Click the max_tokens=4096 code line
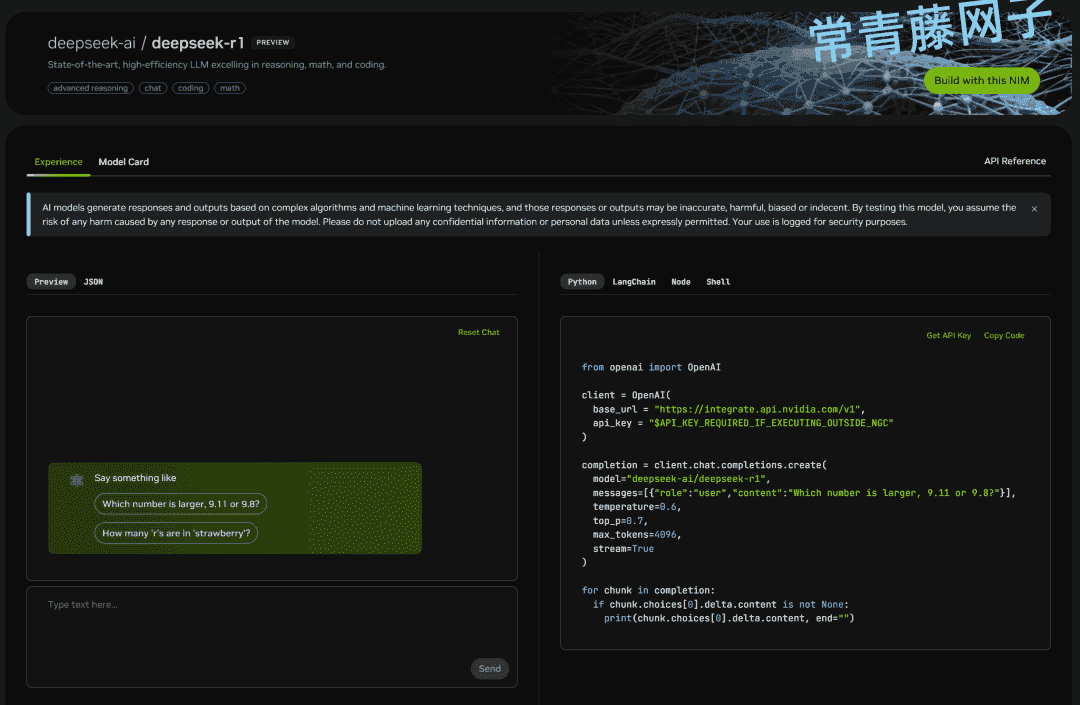Screen dimensions: 1080x705 636,534
